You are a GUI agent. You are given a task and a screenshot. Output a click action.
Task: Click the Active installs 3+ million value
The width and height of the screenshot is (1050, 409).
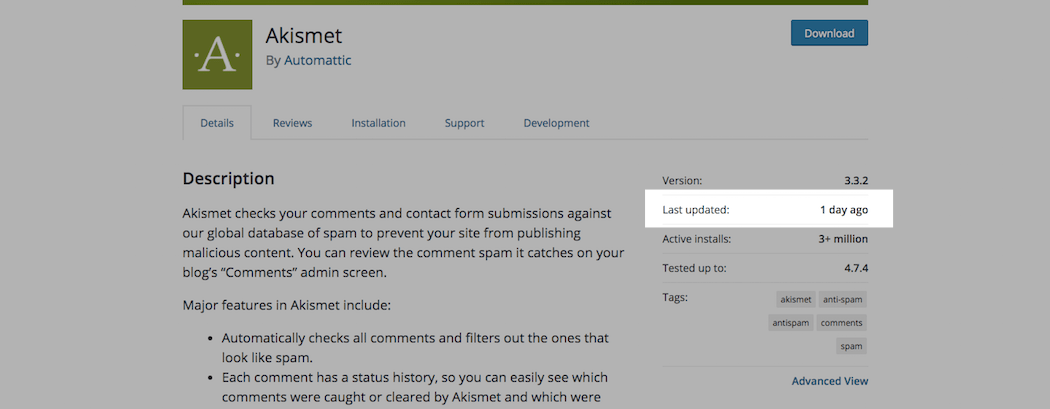point(842,239)
